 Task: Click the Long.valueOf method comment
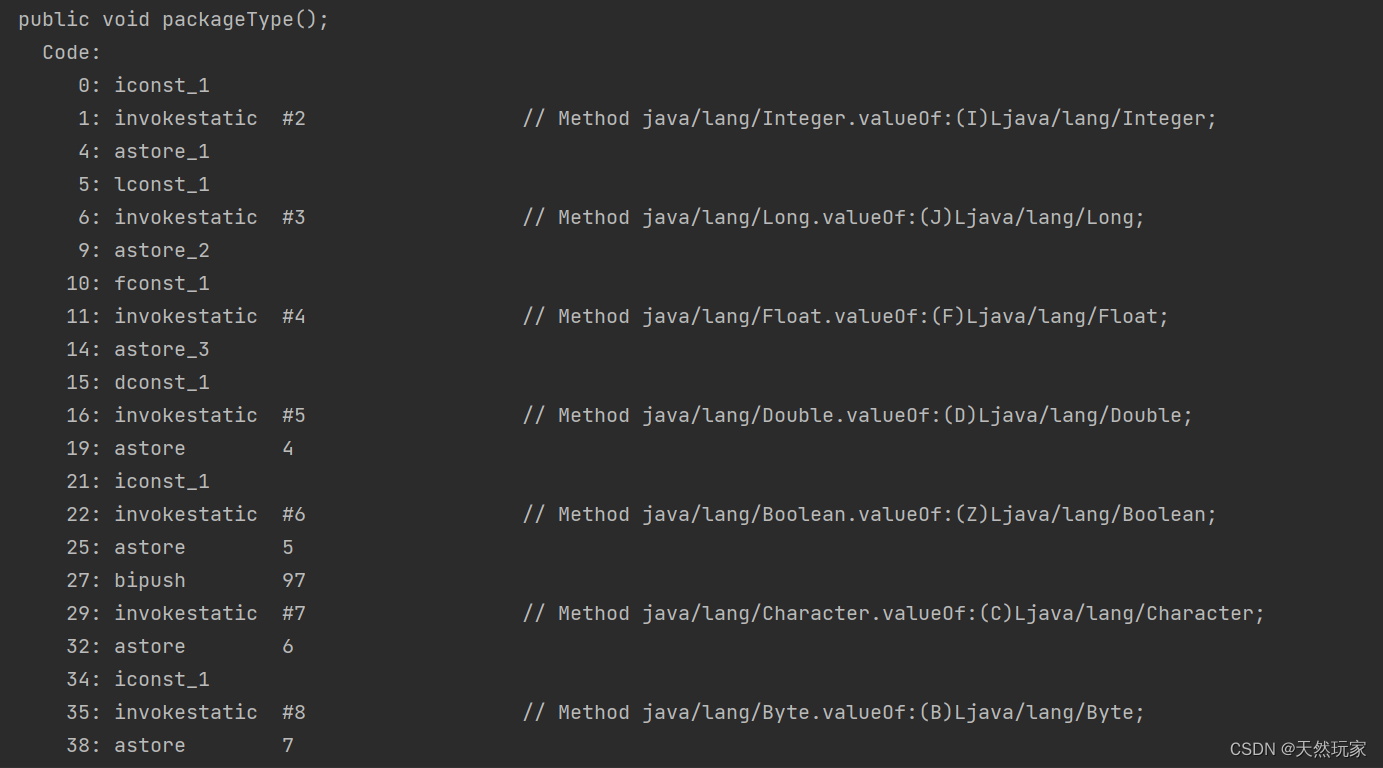833,218
